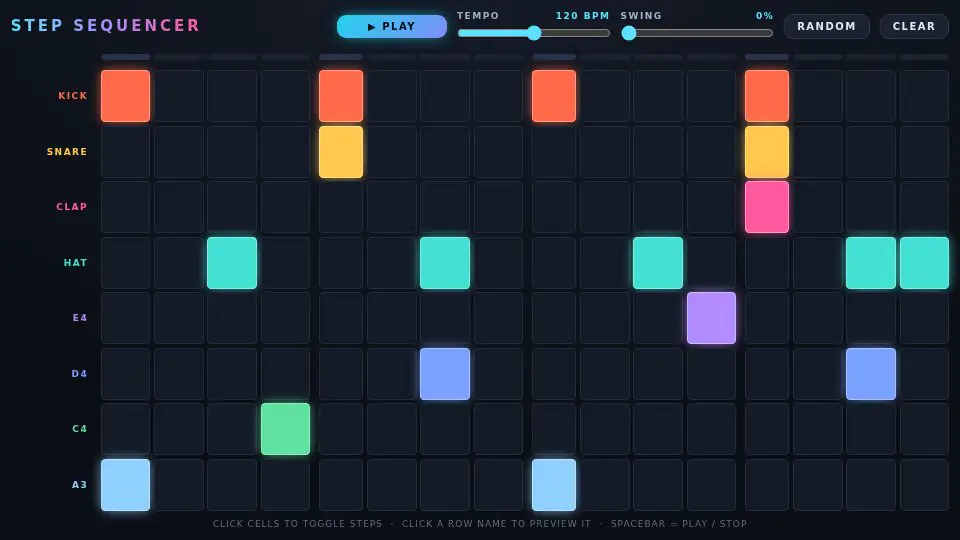960x540 pixels.
Task: Remove the green C4 note on step 4
Action: [285, 429]
